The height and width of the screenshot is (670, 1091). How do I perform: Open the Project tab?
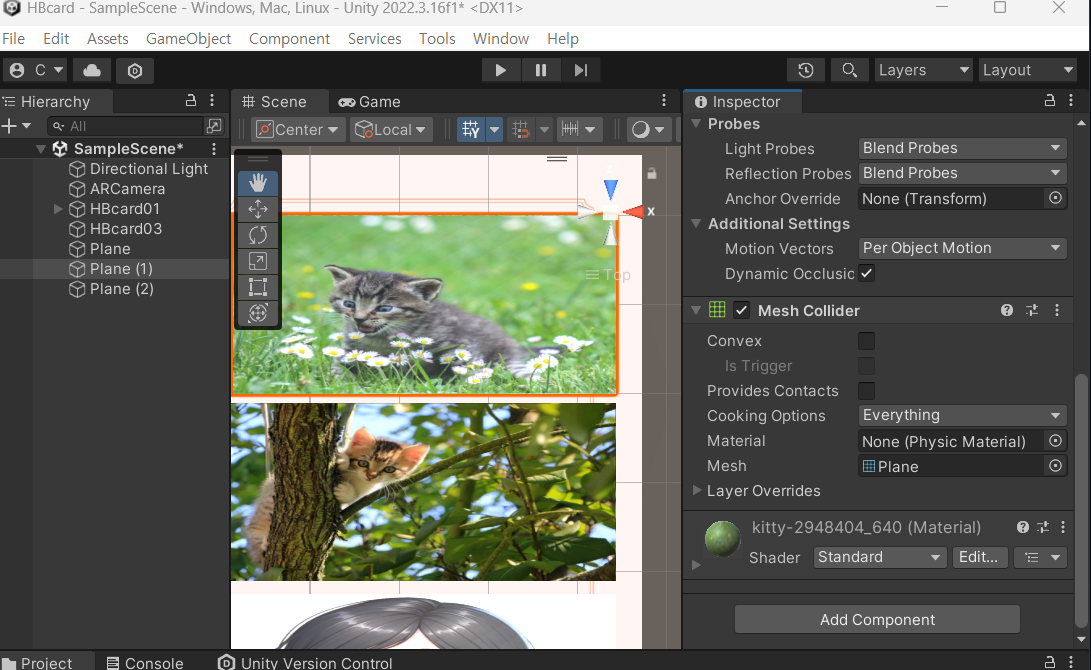tap(39, 663)
